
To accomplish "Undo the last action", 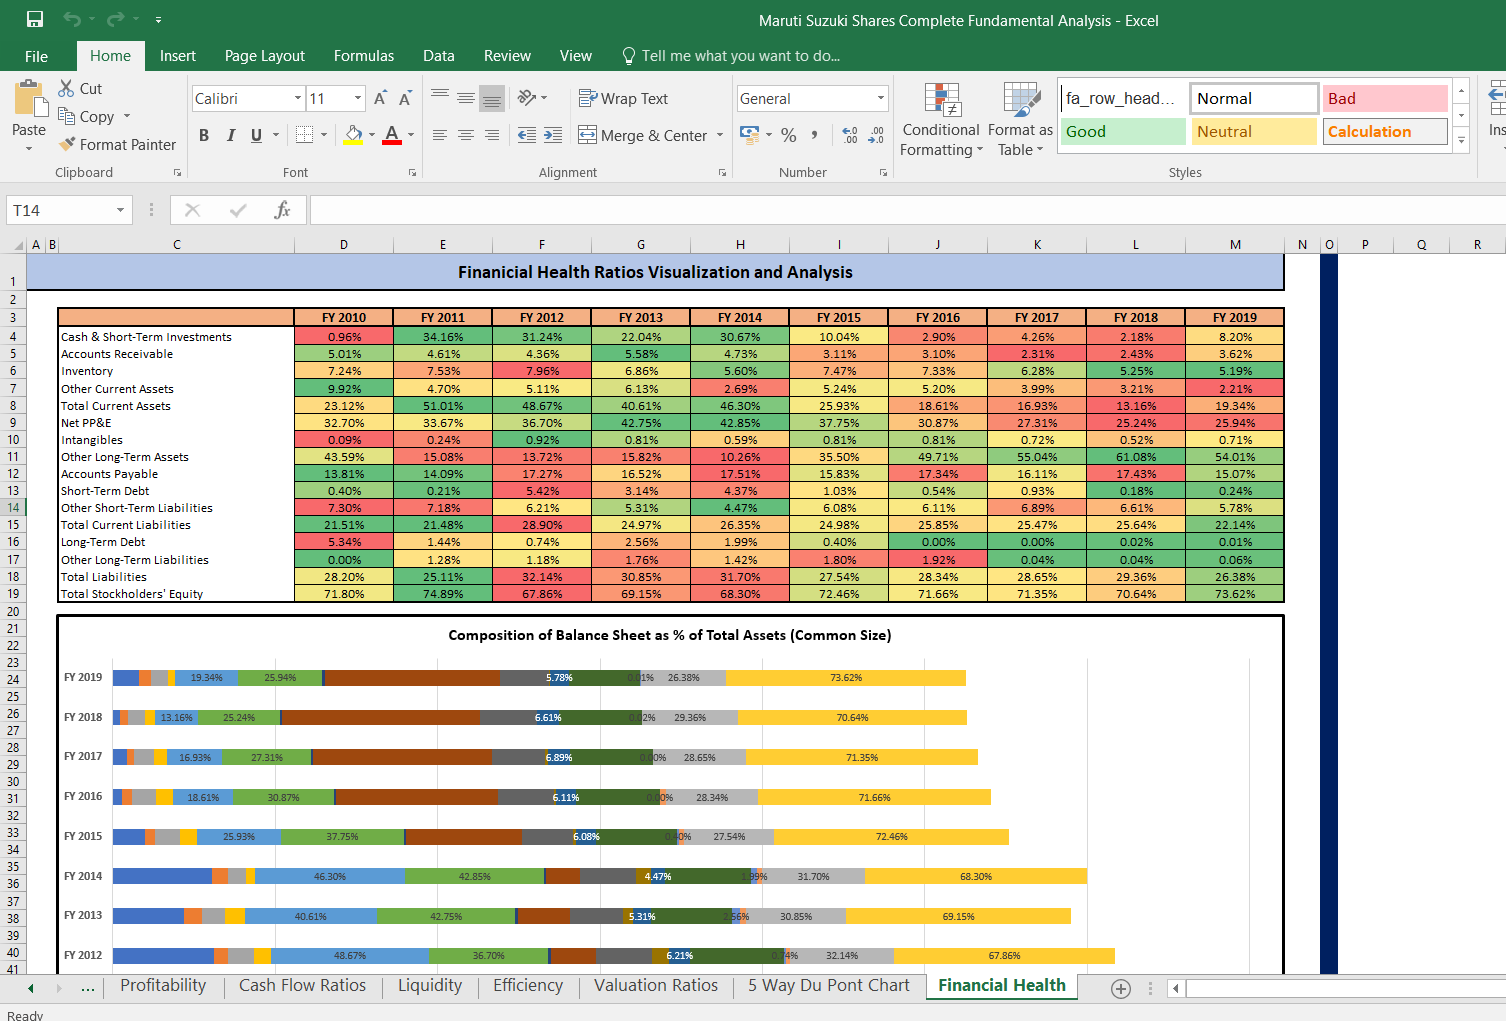I will point(71,19).
